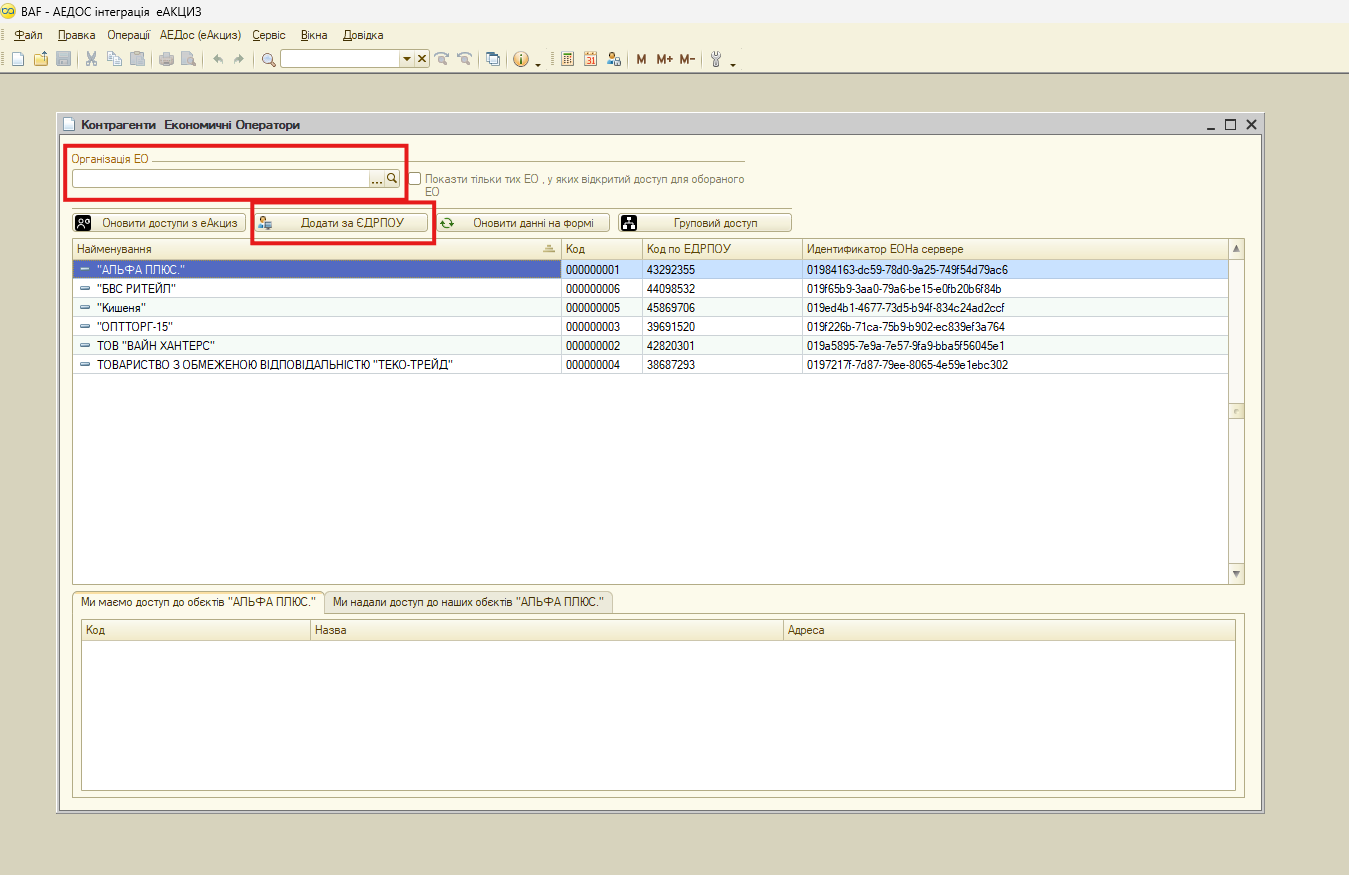Image resolution: width=1349 pixels, height=875 pixels.
Task: Click the Оновити доступи з еАкциз button
Action: coord(160,223)
